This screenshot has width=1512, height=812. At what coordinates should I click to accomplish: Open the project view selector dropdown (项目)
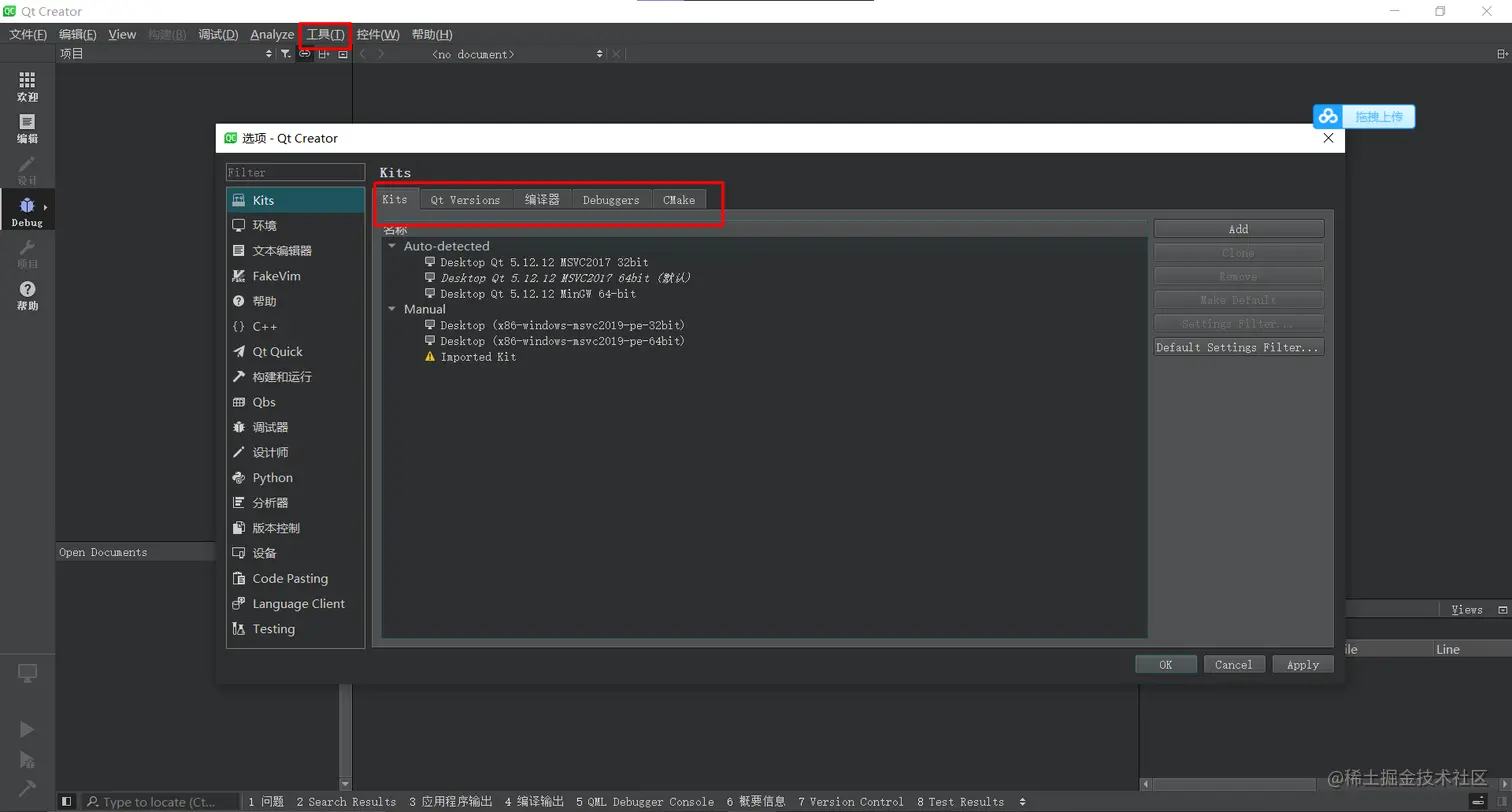click(165, 54)
